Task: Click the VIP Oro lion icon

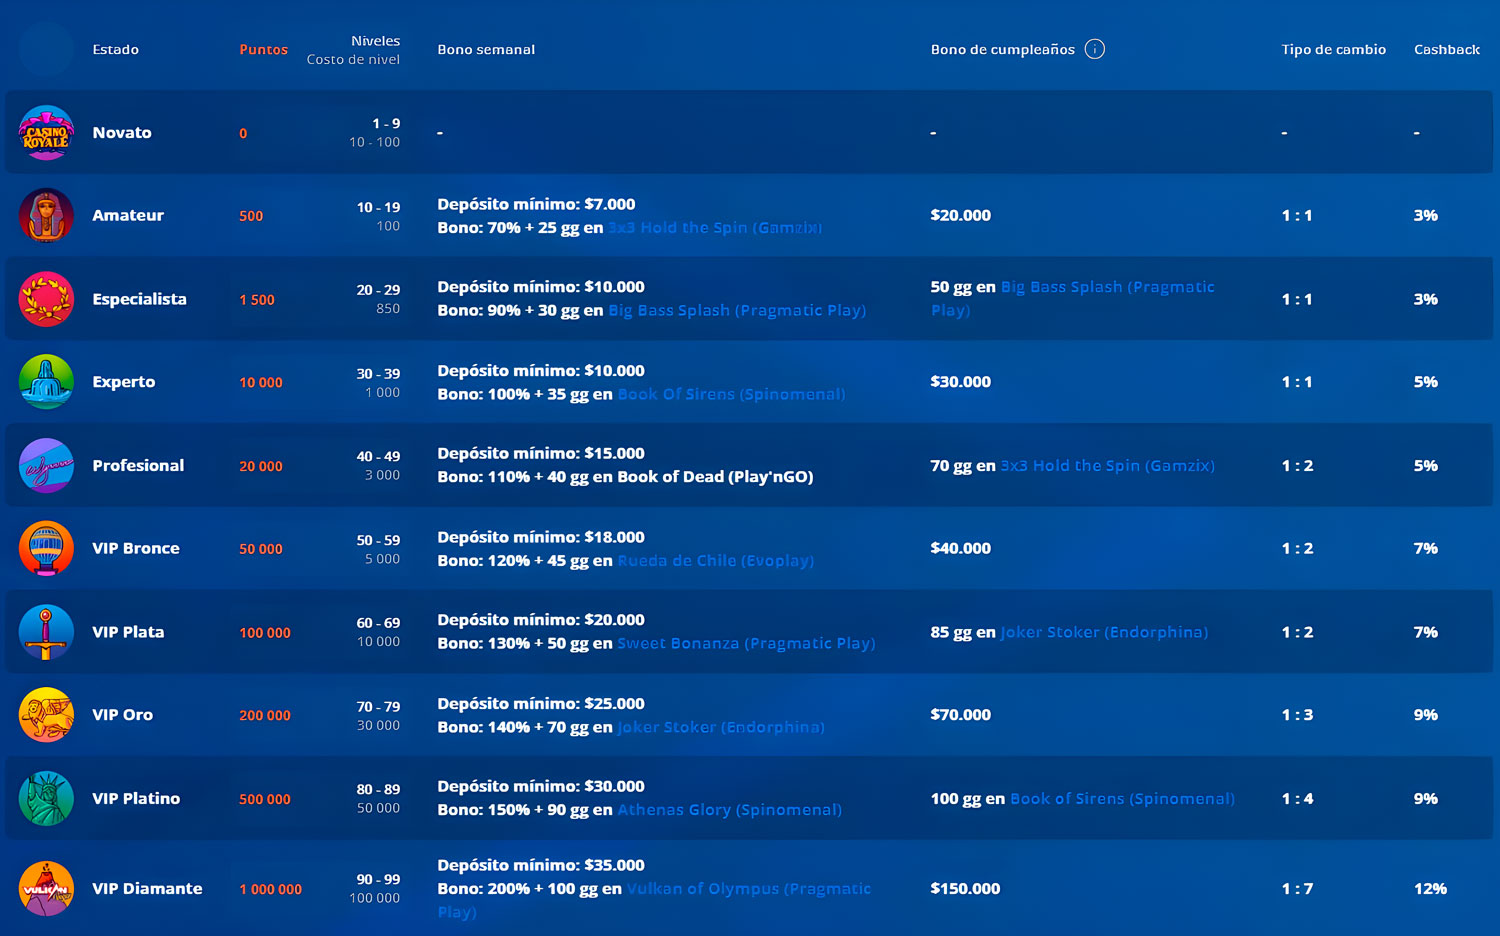Action: (x=46, y=715)
